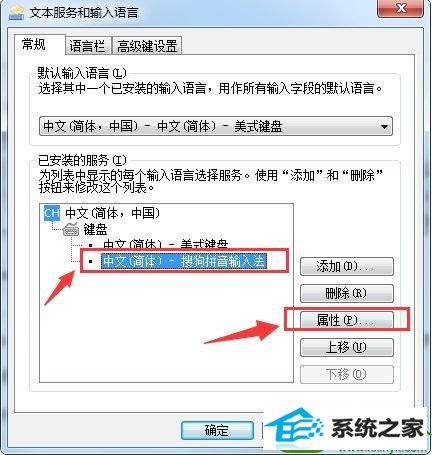Open the 中文(简体,中国) 美式键盘 combo box
432x455 pixels.
(216, 126)
